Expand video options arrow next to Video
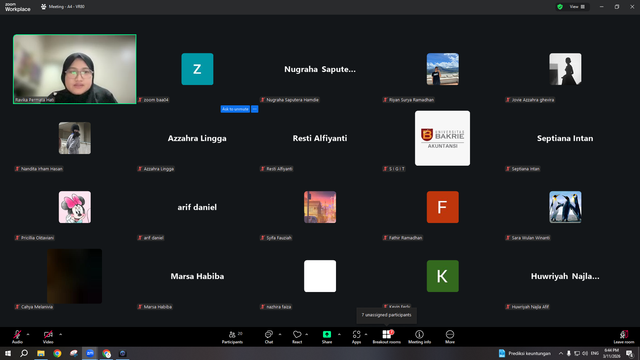This screenshot has height=360, width=640. coord(60,334)
